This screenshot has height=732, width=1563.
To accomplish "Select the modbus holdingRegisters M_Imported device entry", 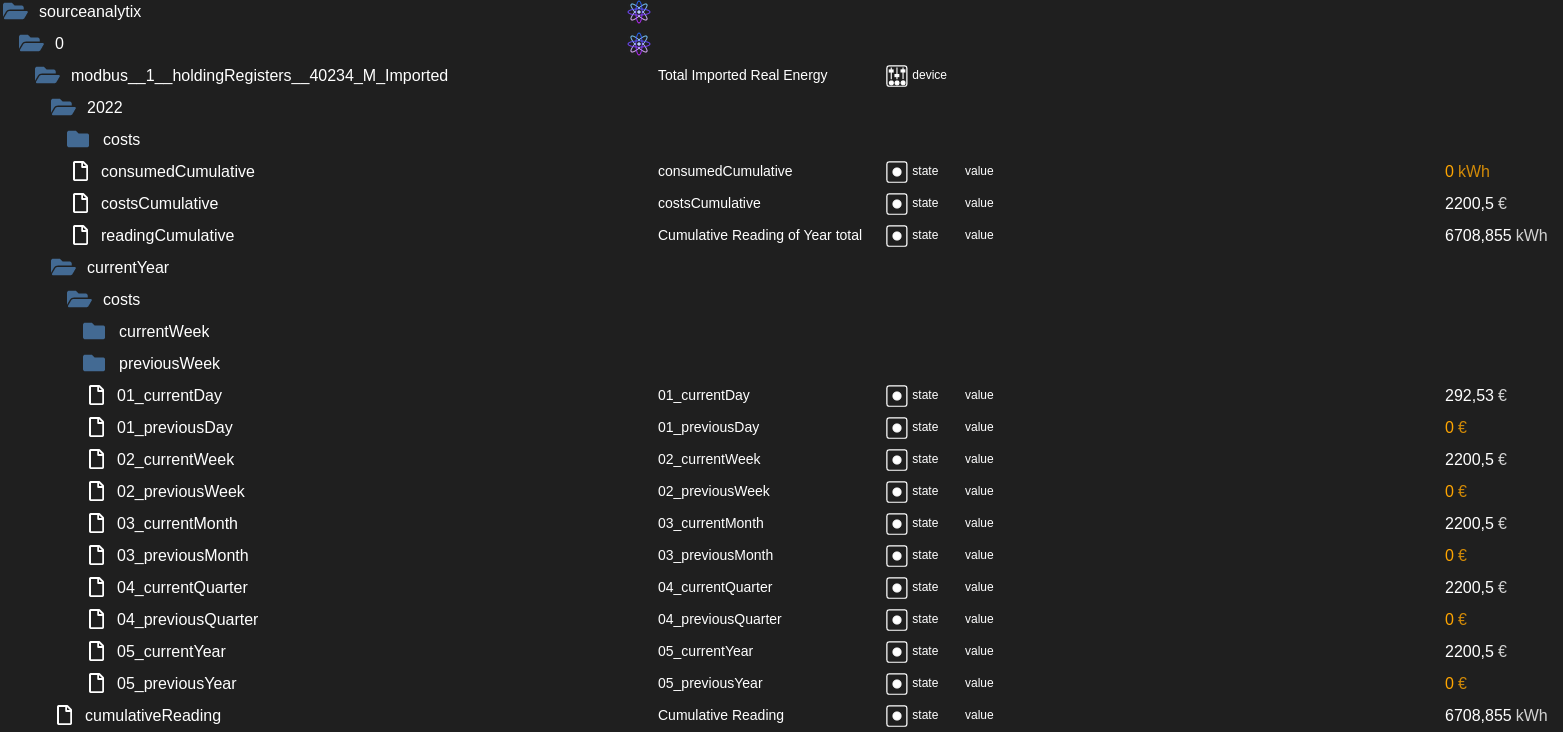I will 259,76.
